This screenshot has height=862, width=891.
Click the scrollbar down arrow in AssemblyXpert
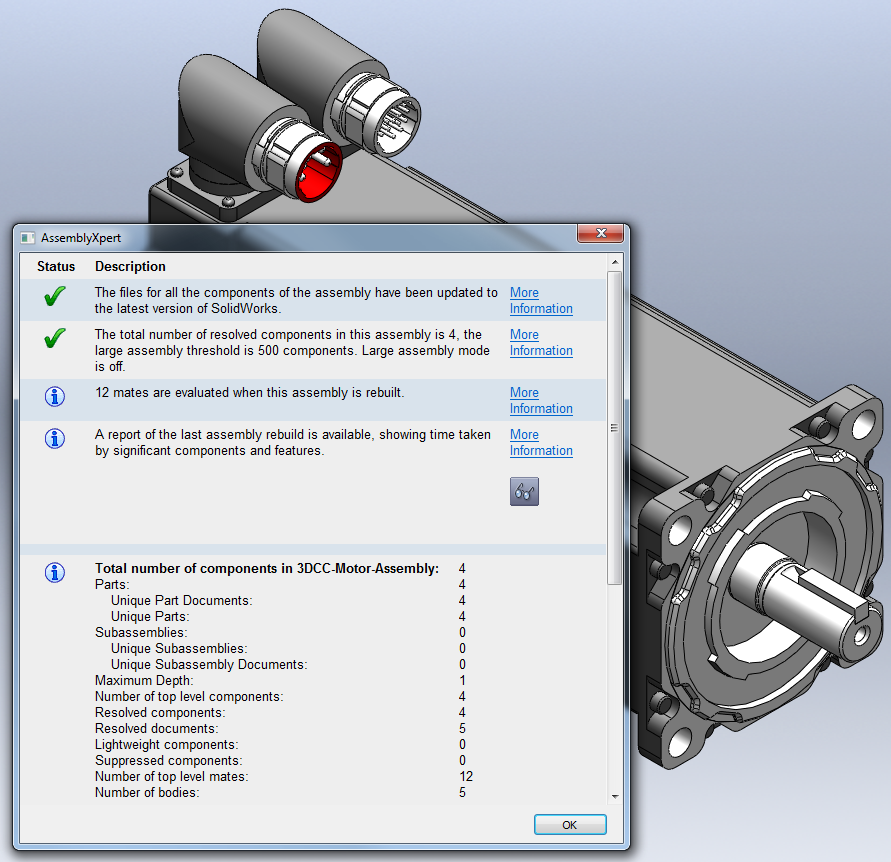tap(615, 796)
